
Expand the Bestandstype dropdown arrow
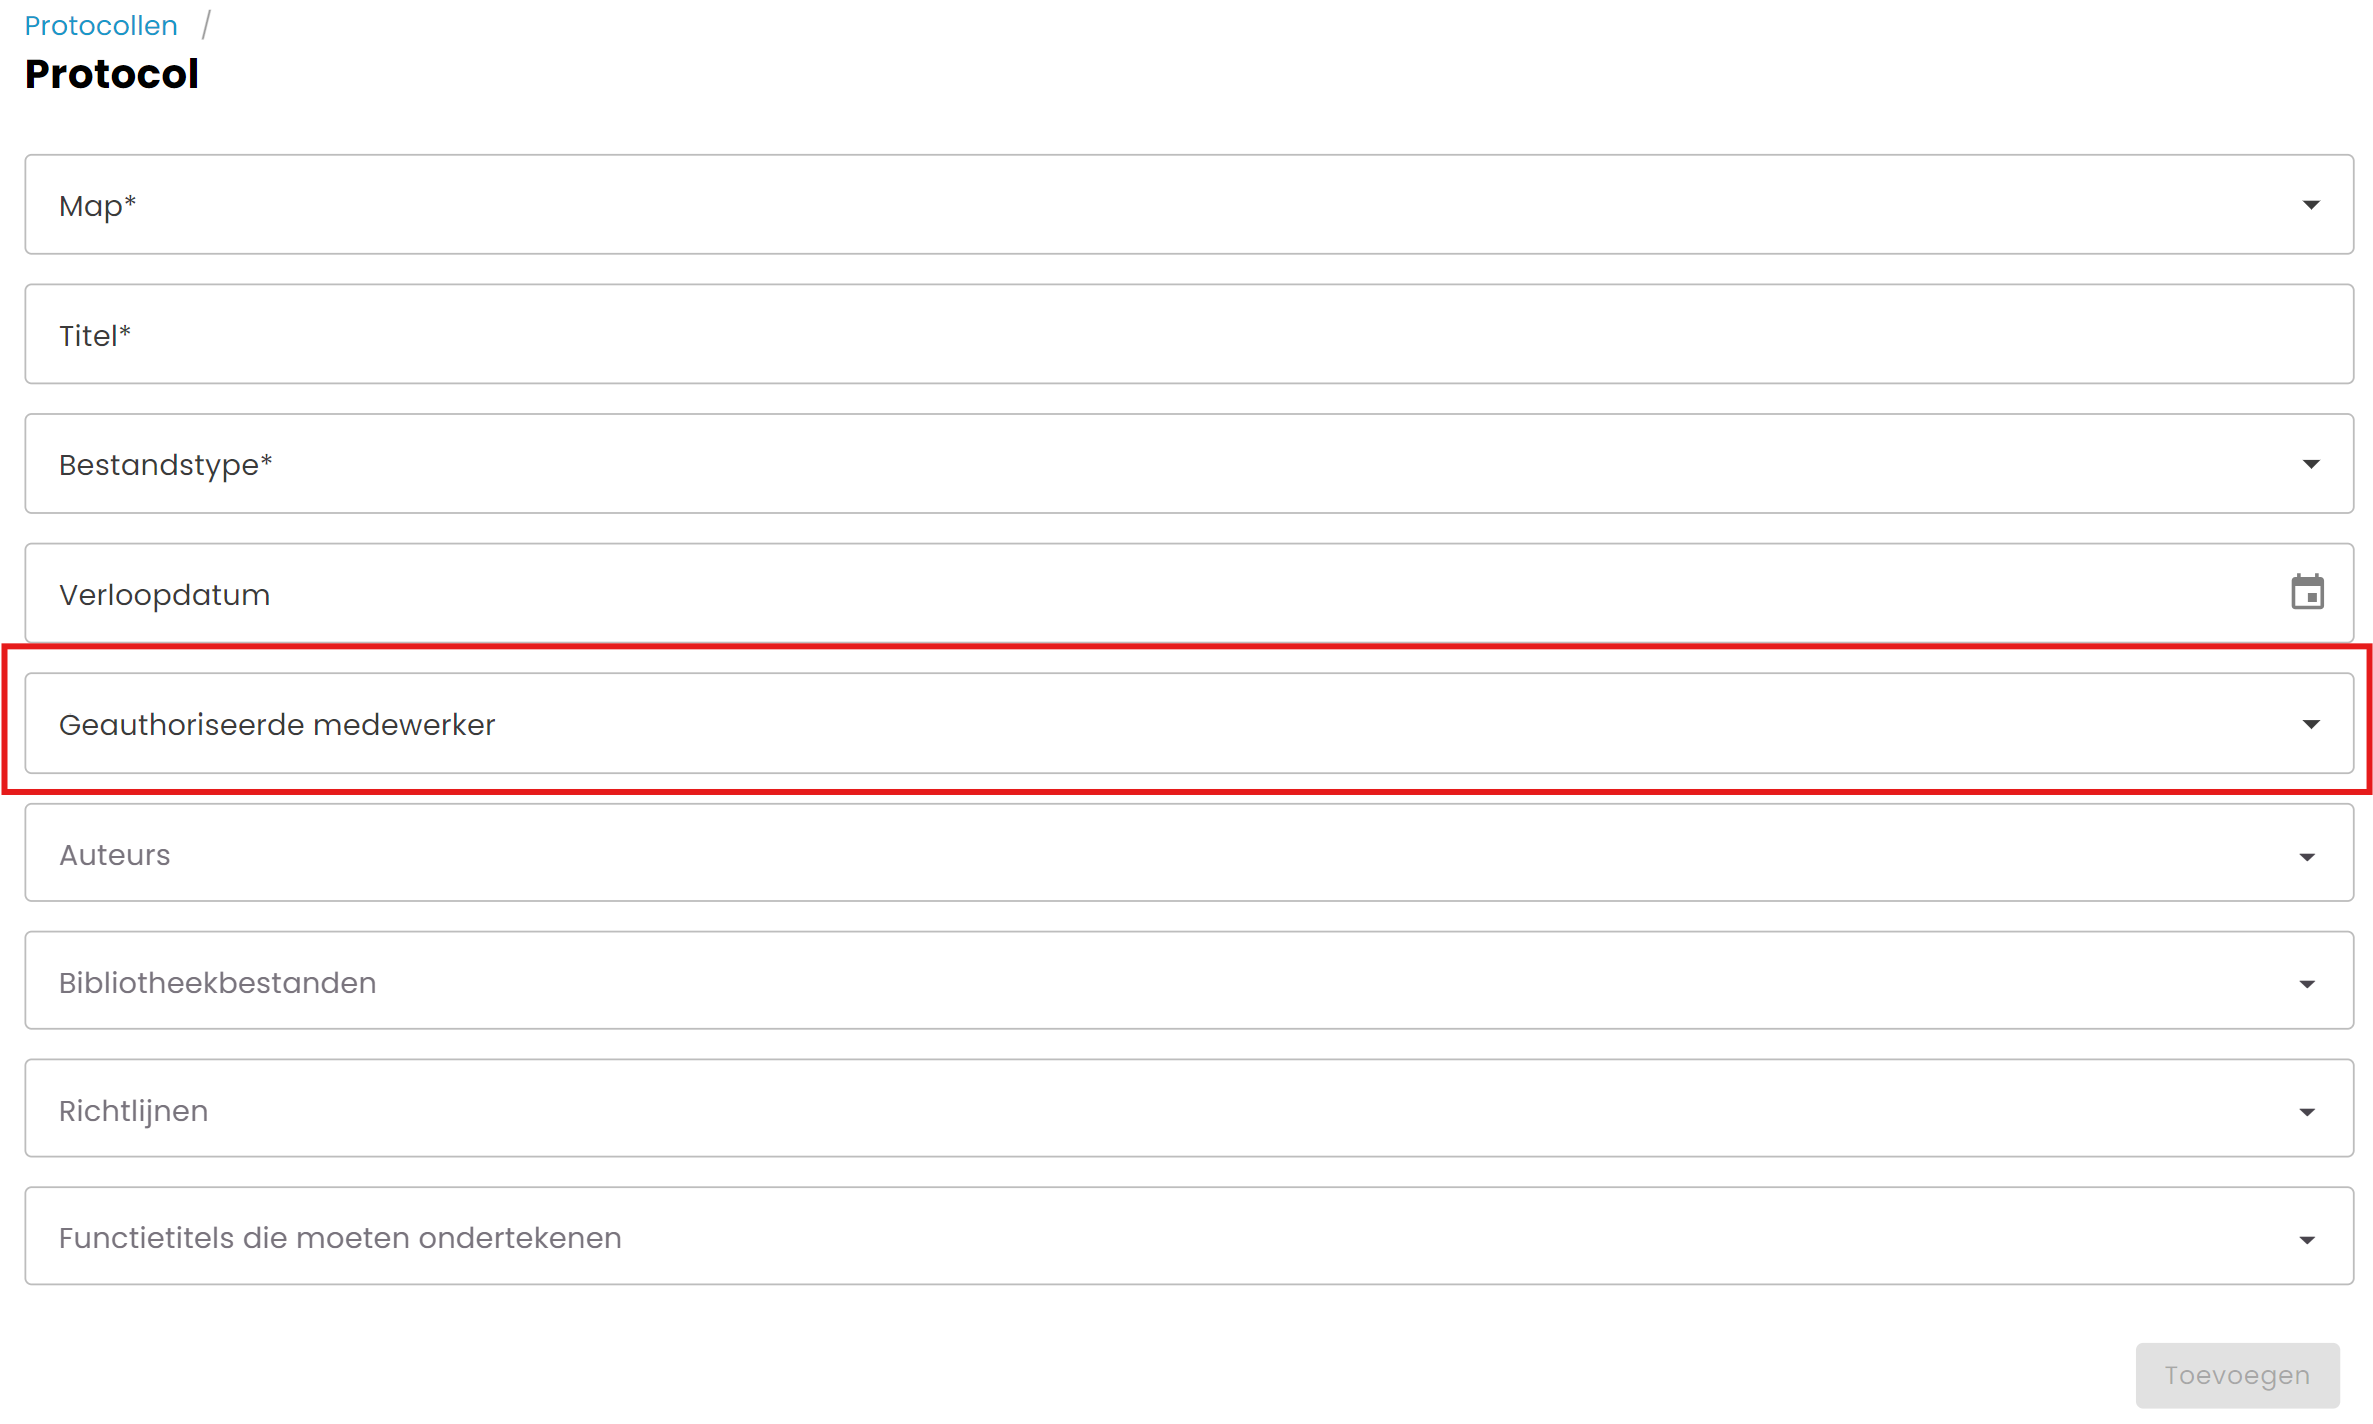point(2310,464)
